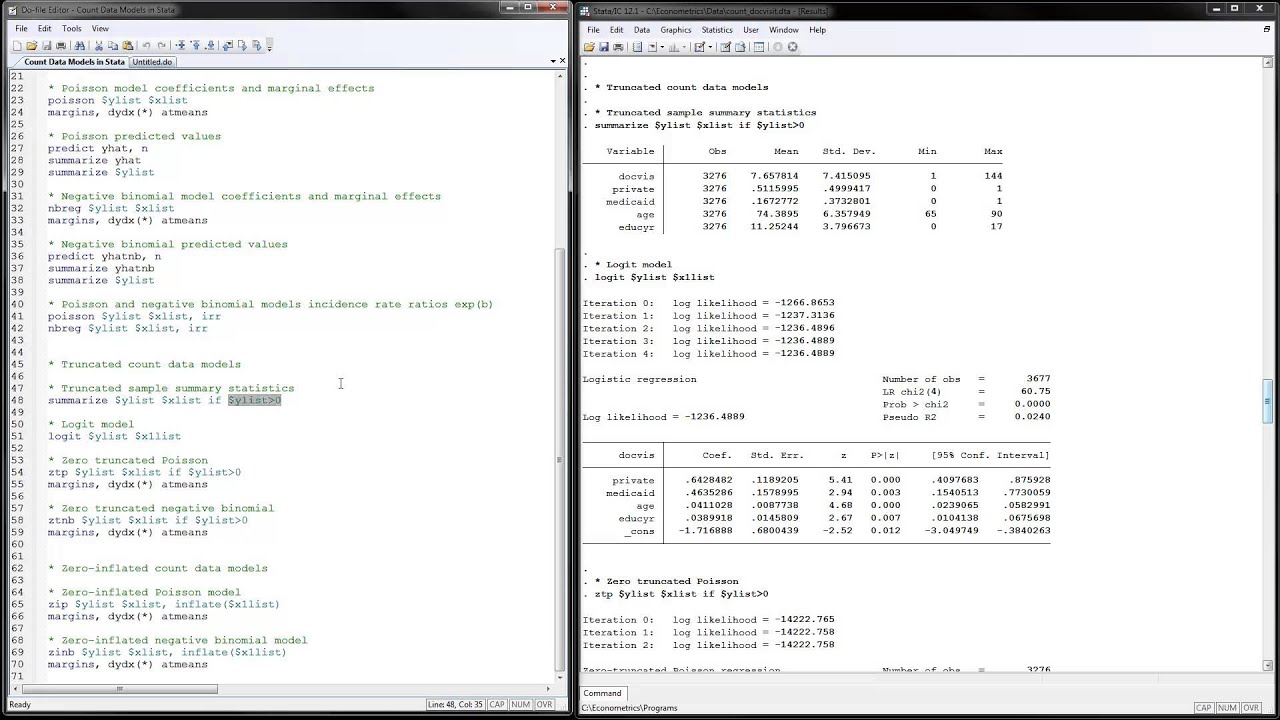This screenshot has width=1280, height=720.
Task: Click C:\Econometrics\Programs path in Stata status bar
Action: click(x=631, y=708)
